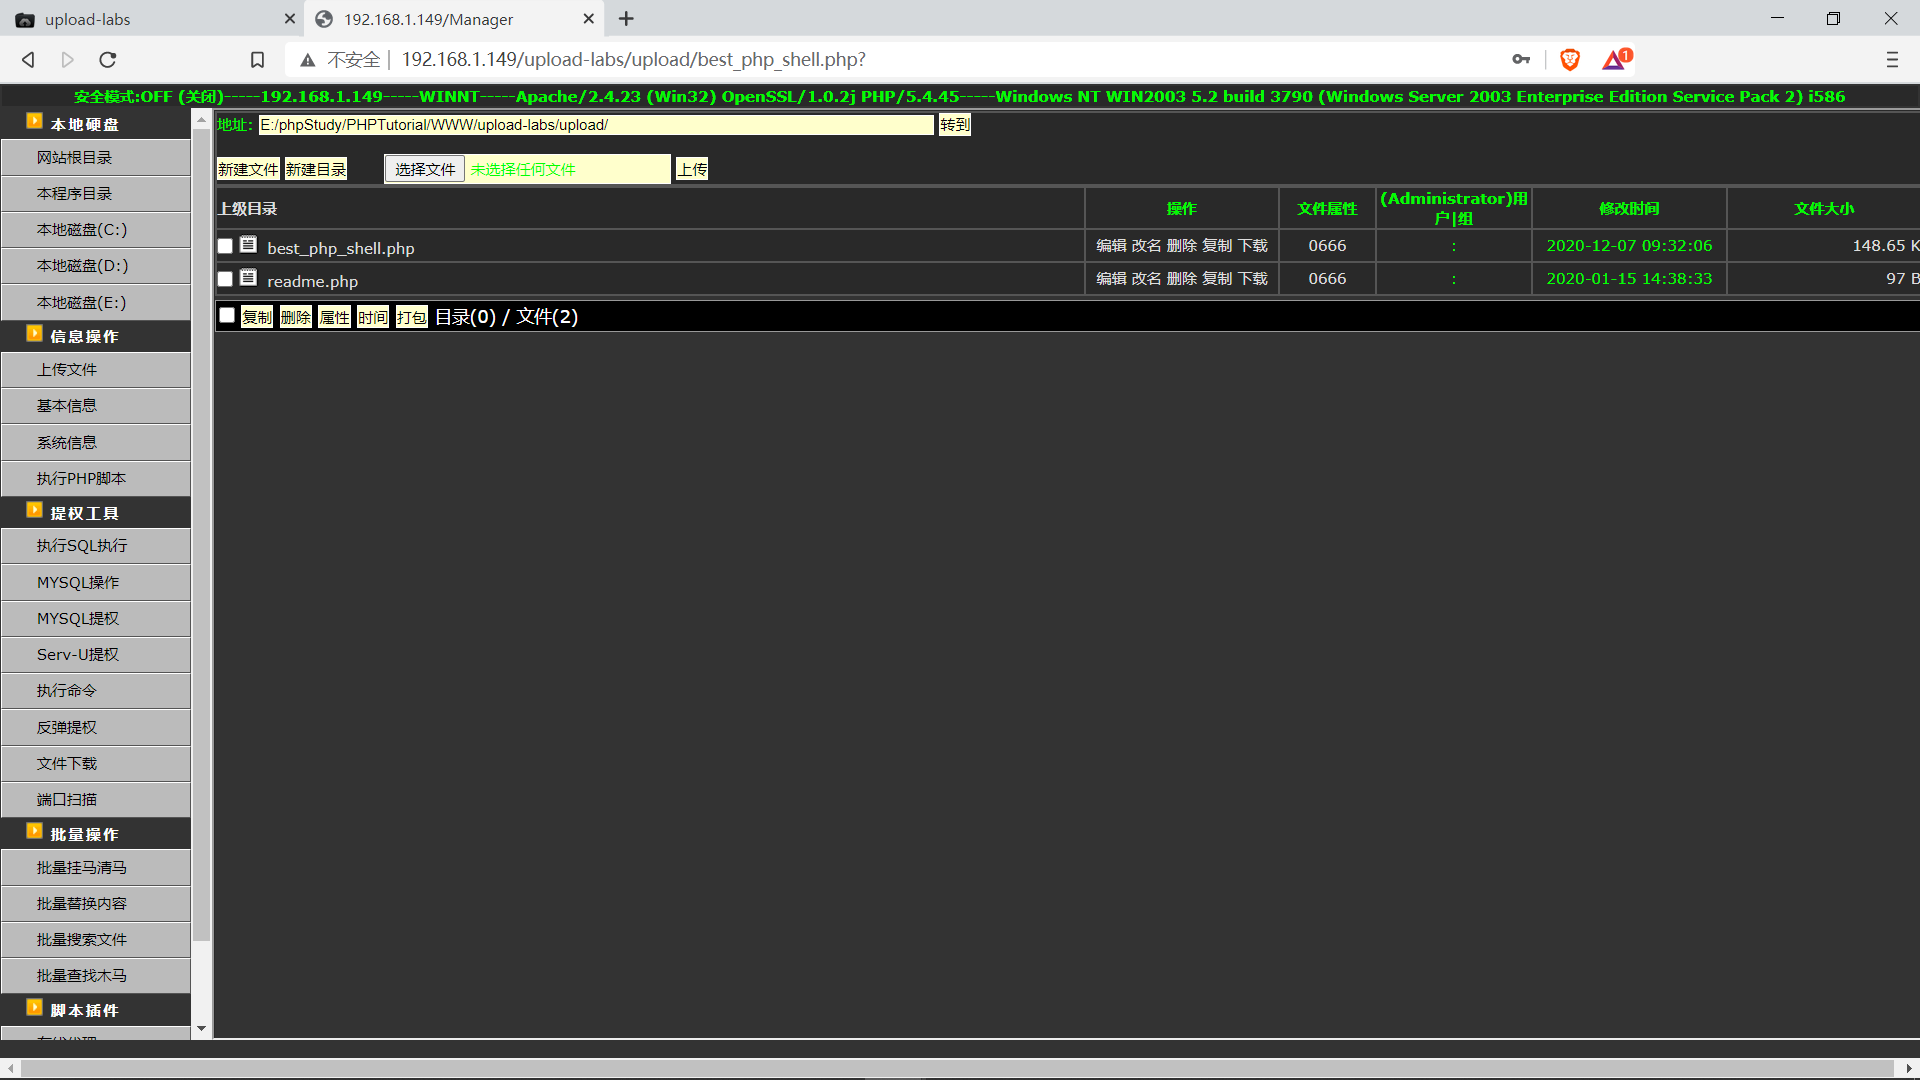Close the upload-labs tab
The width and height of the screenshot is (1920, 1080).
tap(290, 19)
